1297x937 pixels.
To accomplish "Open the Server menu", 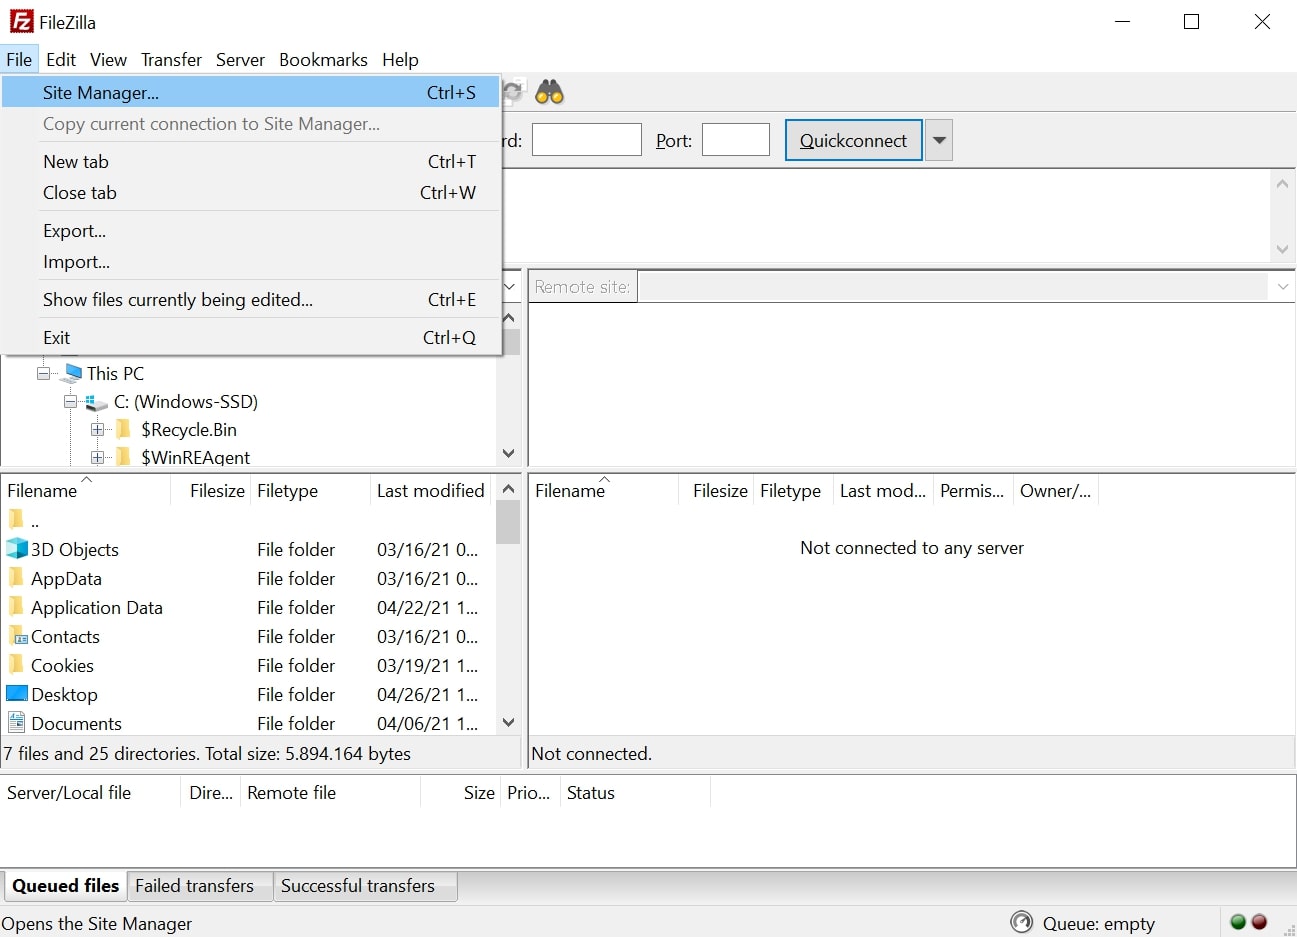I will [240, 59].
